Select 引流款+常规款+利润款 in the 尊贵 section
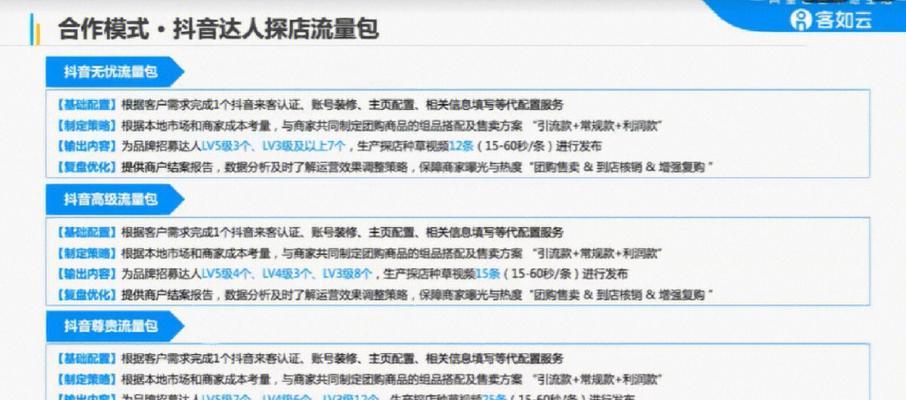 click(598, 380)
